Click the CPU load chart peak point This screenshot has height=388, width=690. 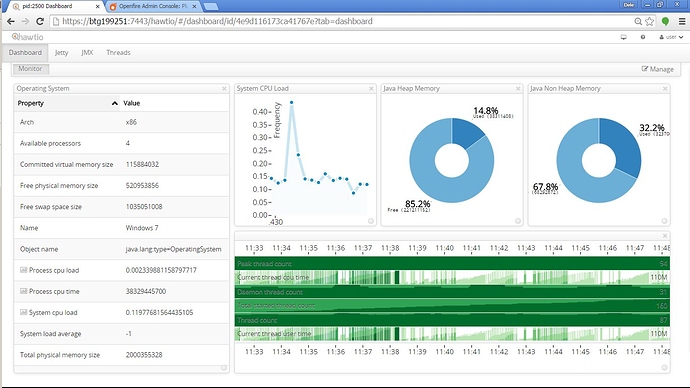[291, 102]
